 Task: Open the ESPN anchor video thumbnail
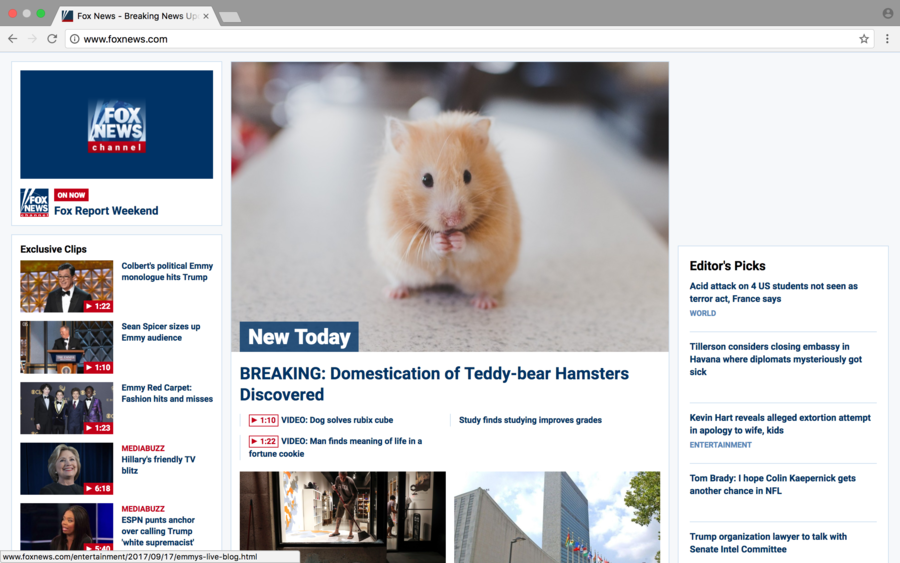pos(67,527)
